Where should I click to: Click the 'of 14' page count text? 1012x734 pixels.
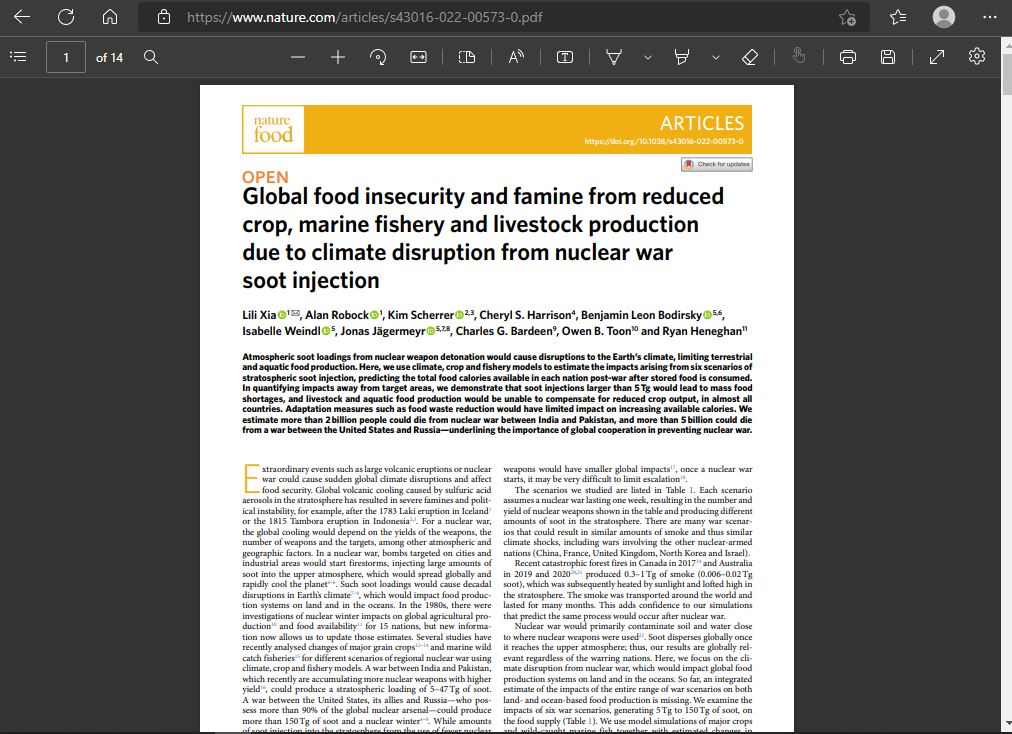pyautogui.click(x=109, y=57)
